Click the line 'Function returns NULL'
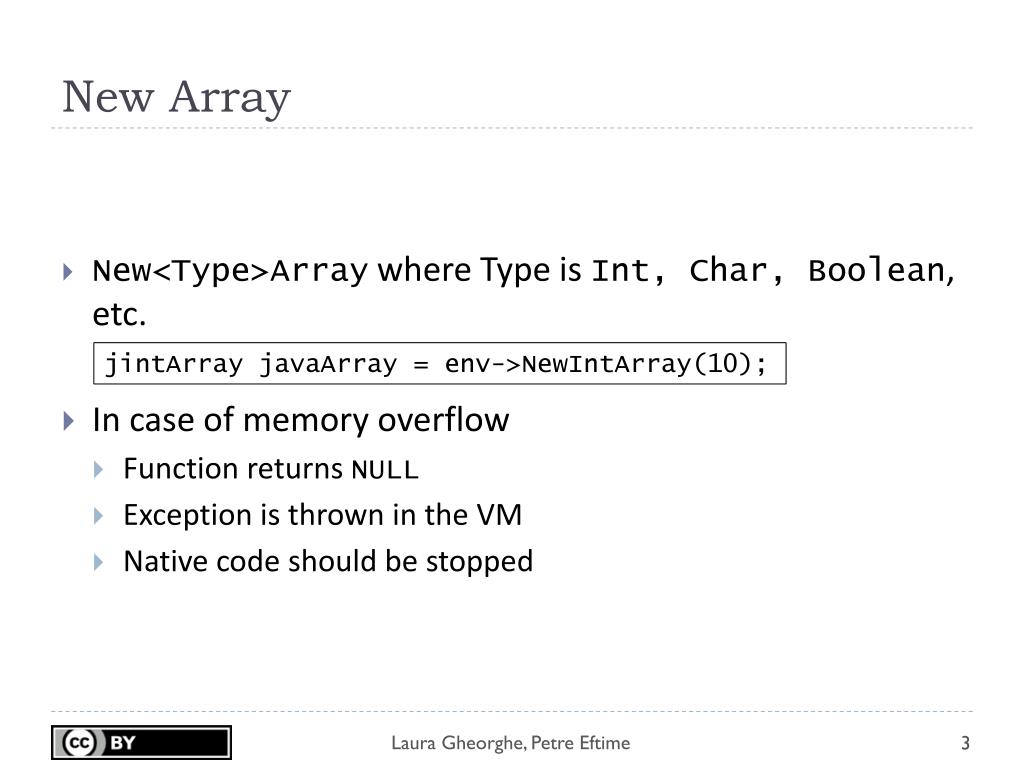Image resolution: width=1024 pixels, height=768 pixels. coord(270,469)
